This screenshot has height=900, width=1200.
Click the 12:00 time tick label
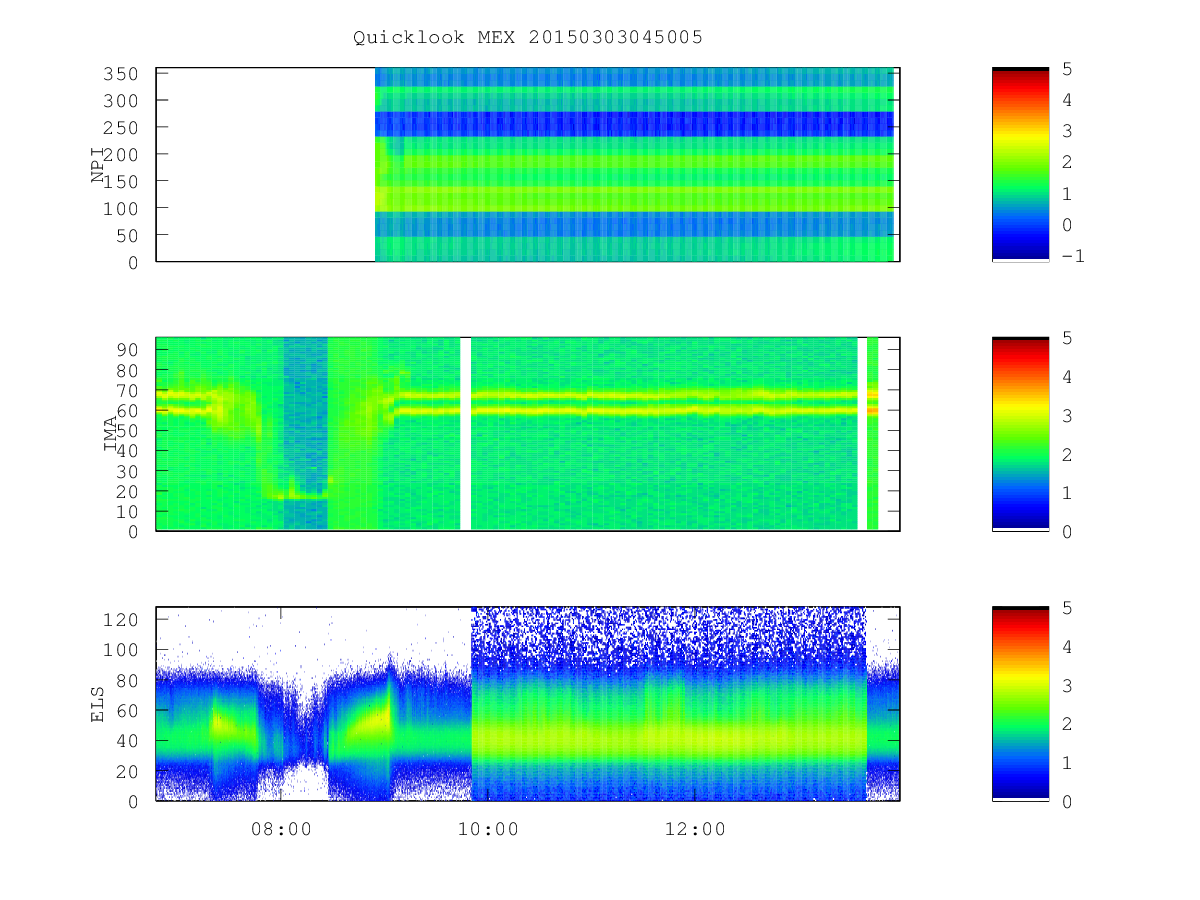pos(695,829)
